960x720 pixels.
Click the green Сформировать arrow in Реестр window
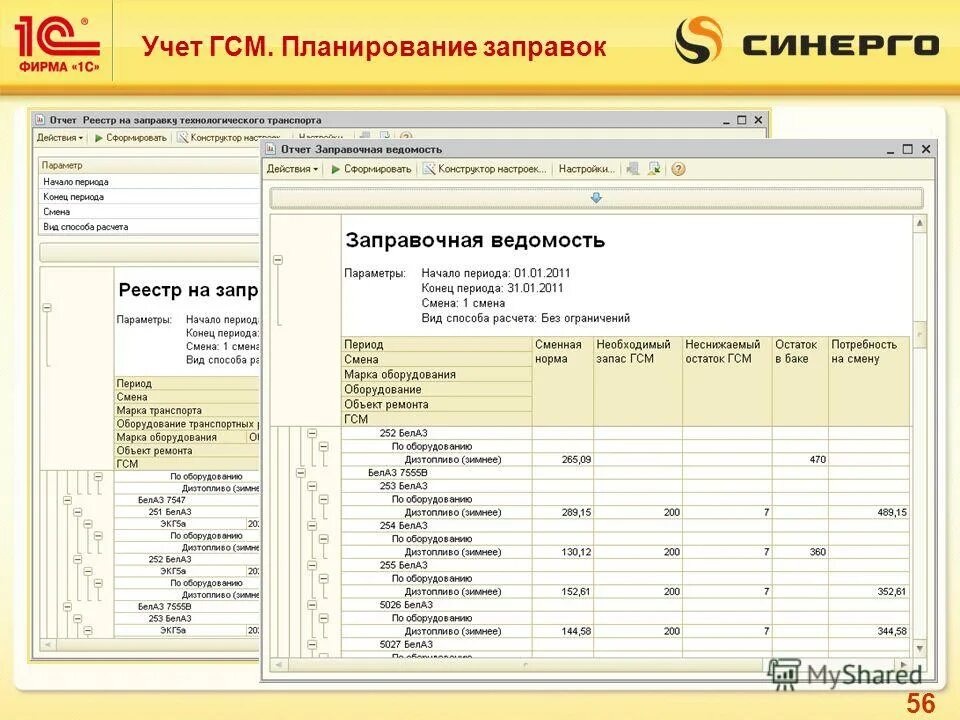click(98, 138)
